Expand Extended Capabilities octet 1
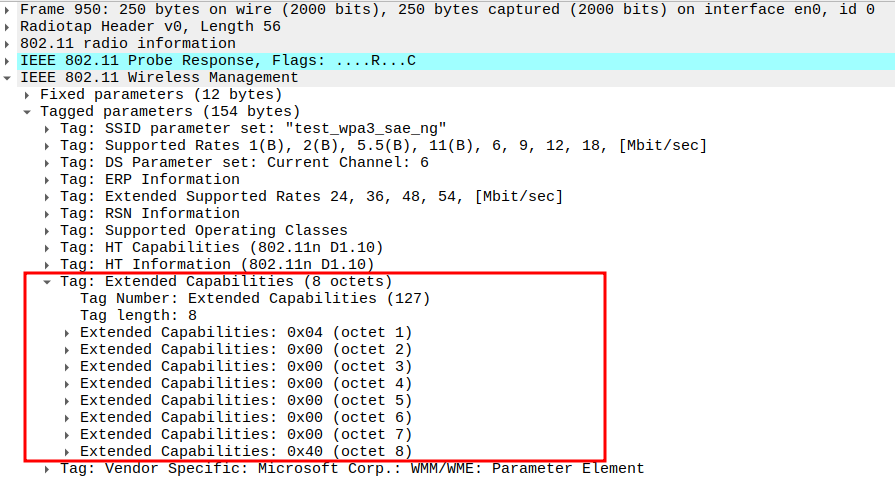Screen dimensions: 895x480 pyautogui.click(x=68, y=333)
